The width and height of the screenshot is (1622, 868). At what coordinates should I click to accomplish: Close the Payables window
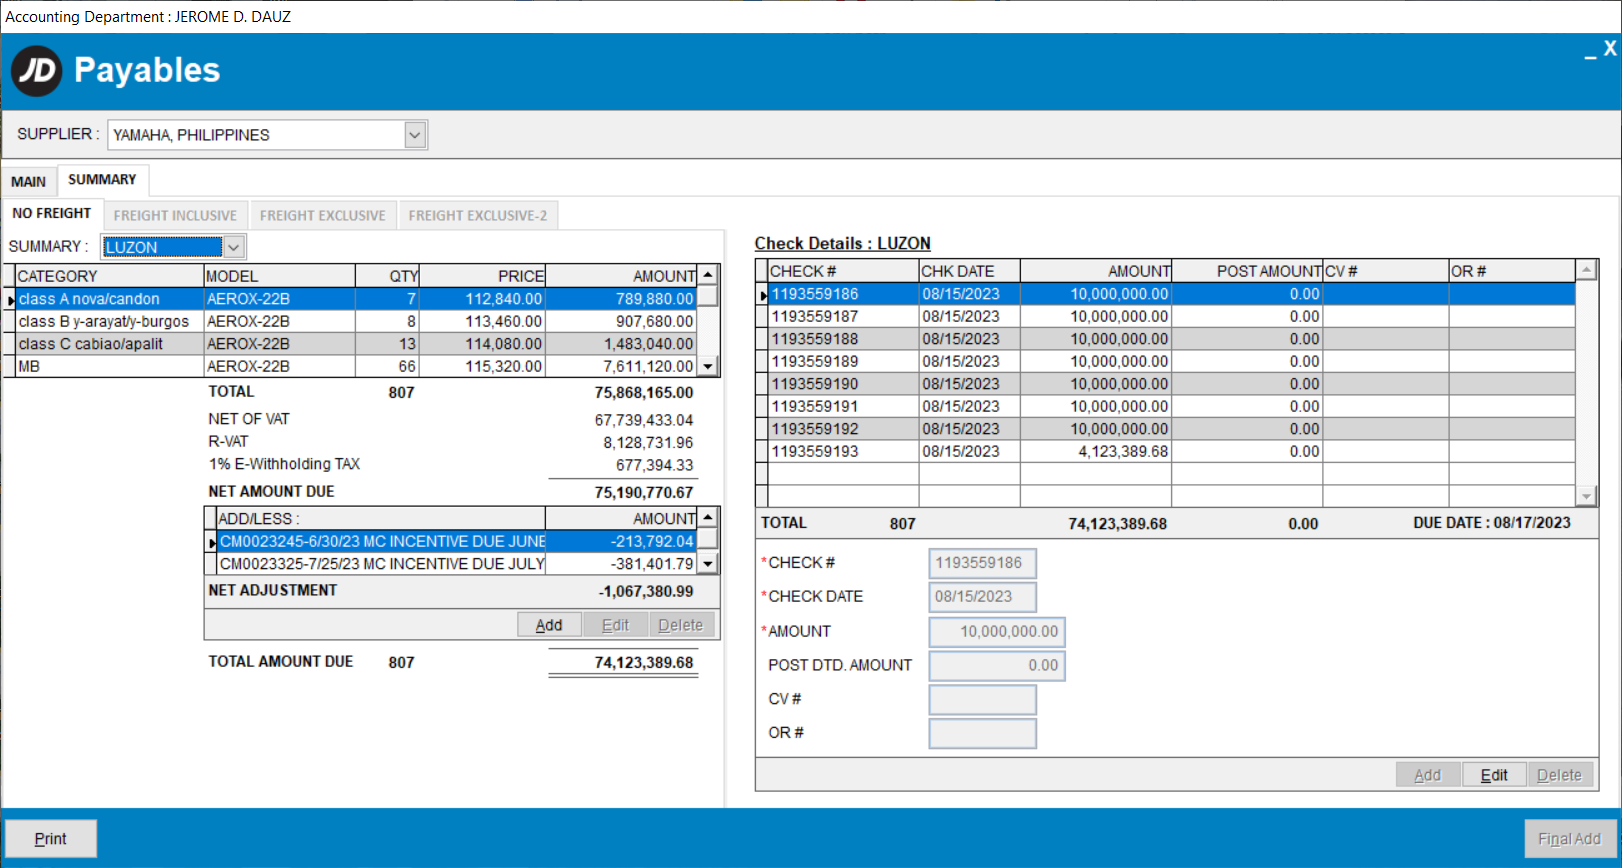pos(1610,48)
